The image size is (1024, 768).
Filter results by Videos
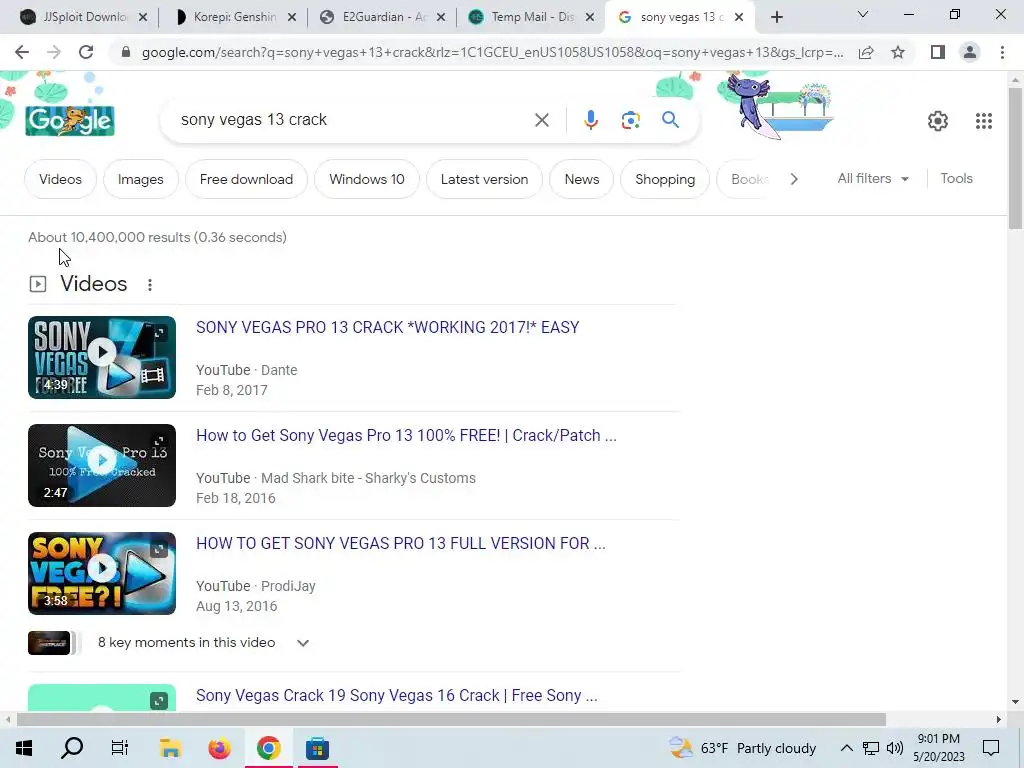tap(60, 179)
